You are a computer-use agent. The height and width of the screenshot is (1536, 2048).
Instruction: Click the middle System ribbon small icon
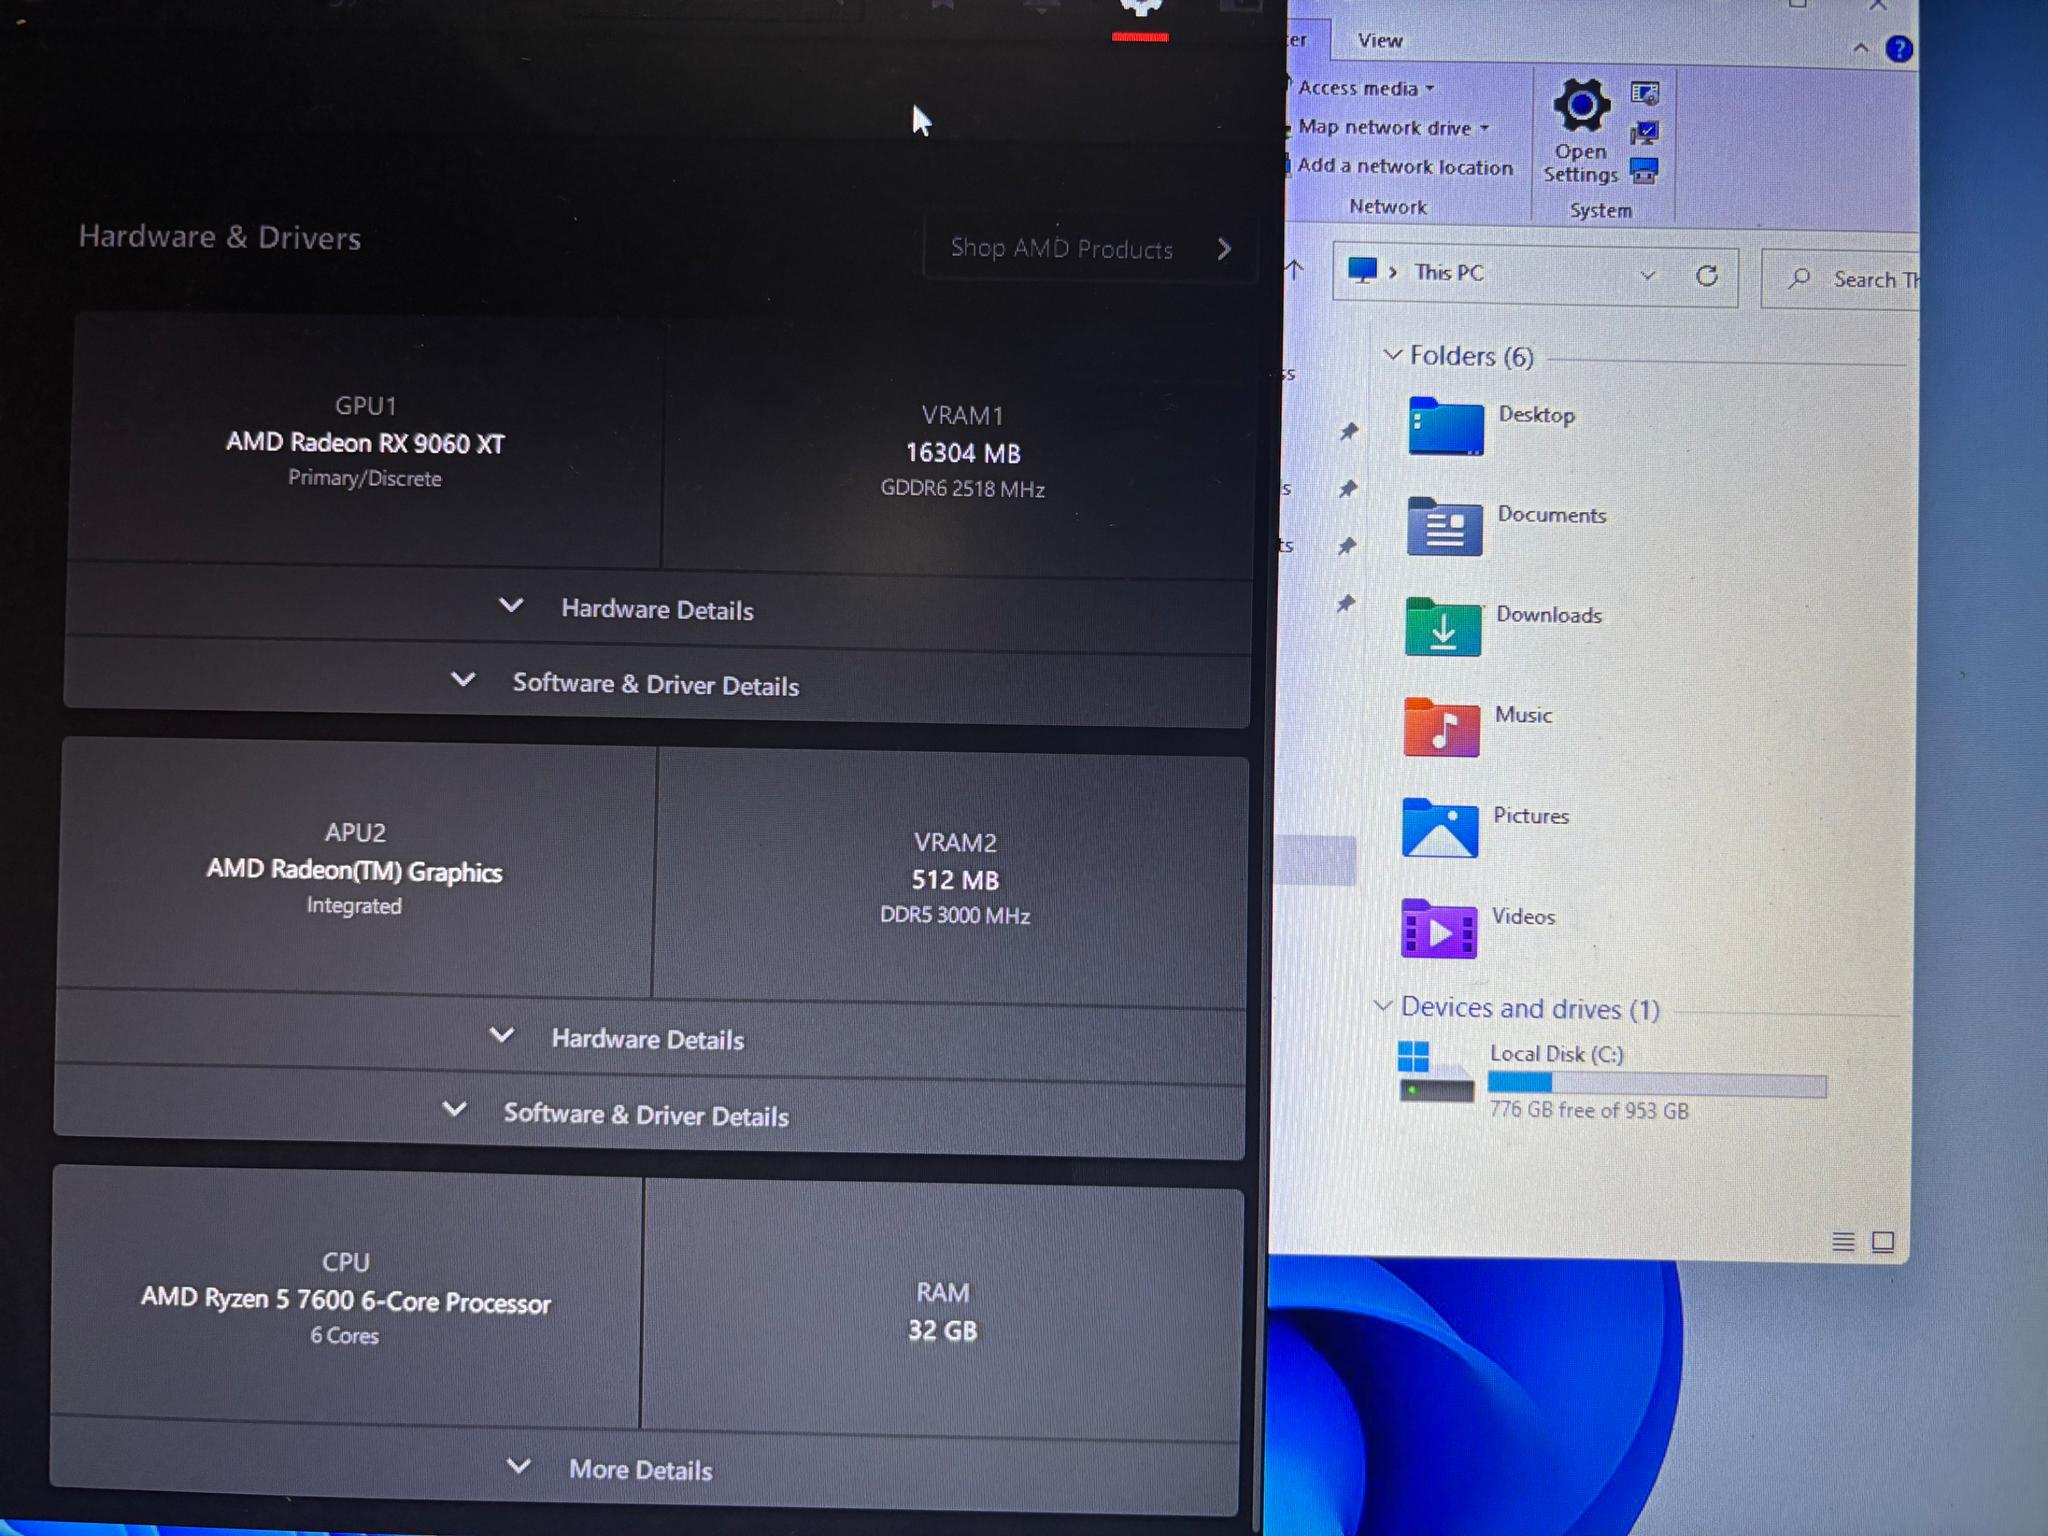(x=1645, y=132)
